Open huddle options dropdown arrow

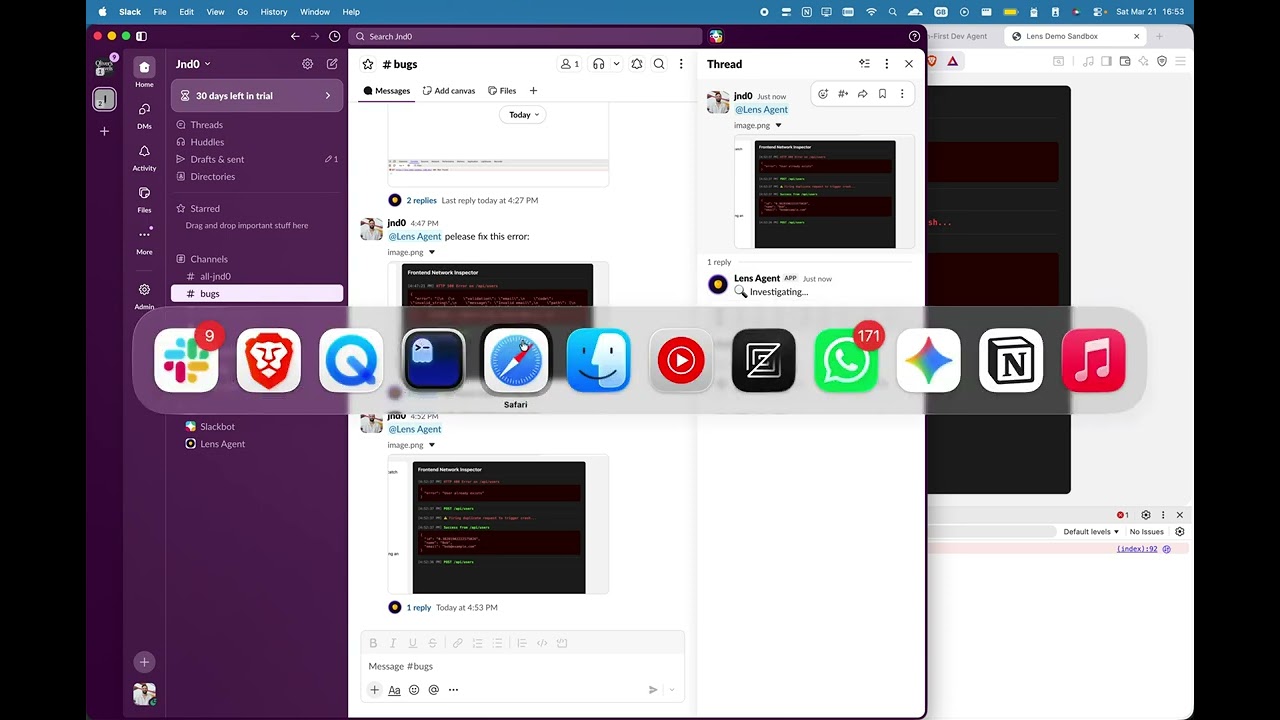pos(616,64)
